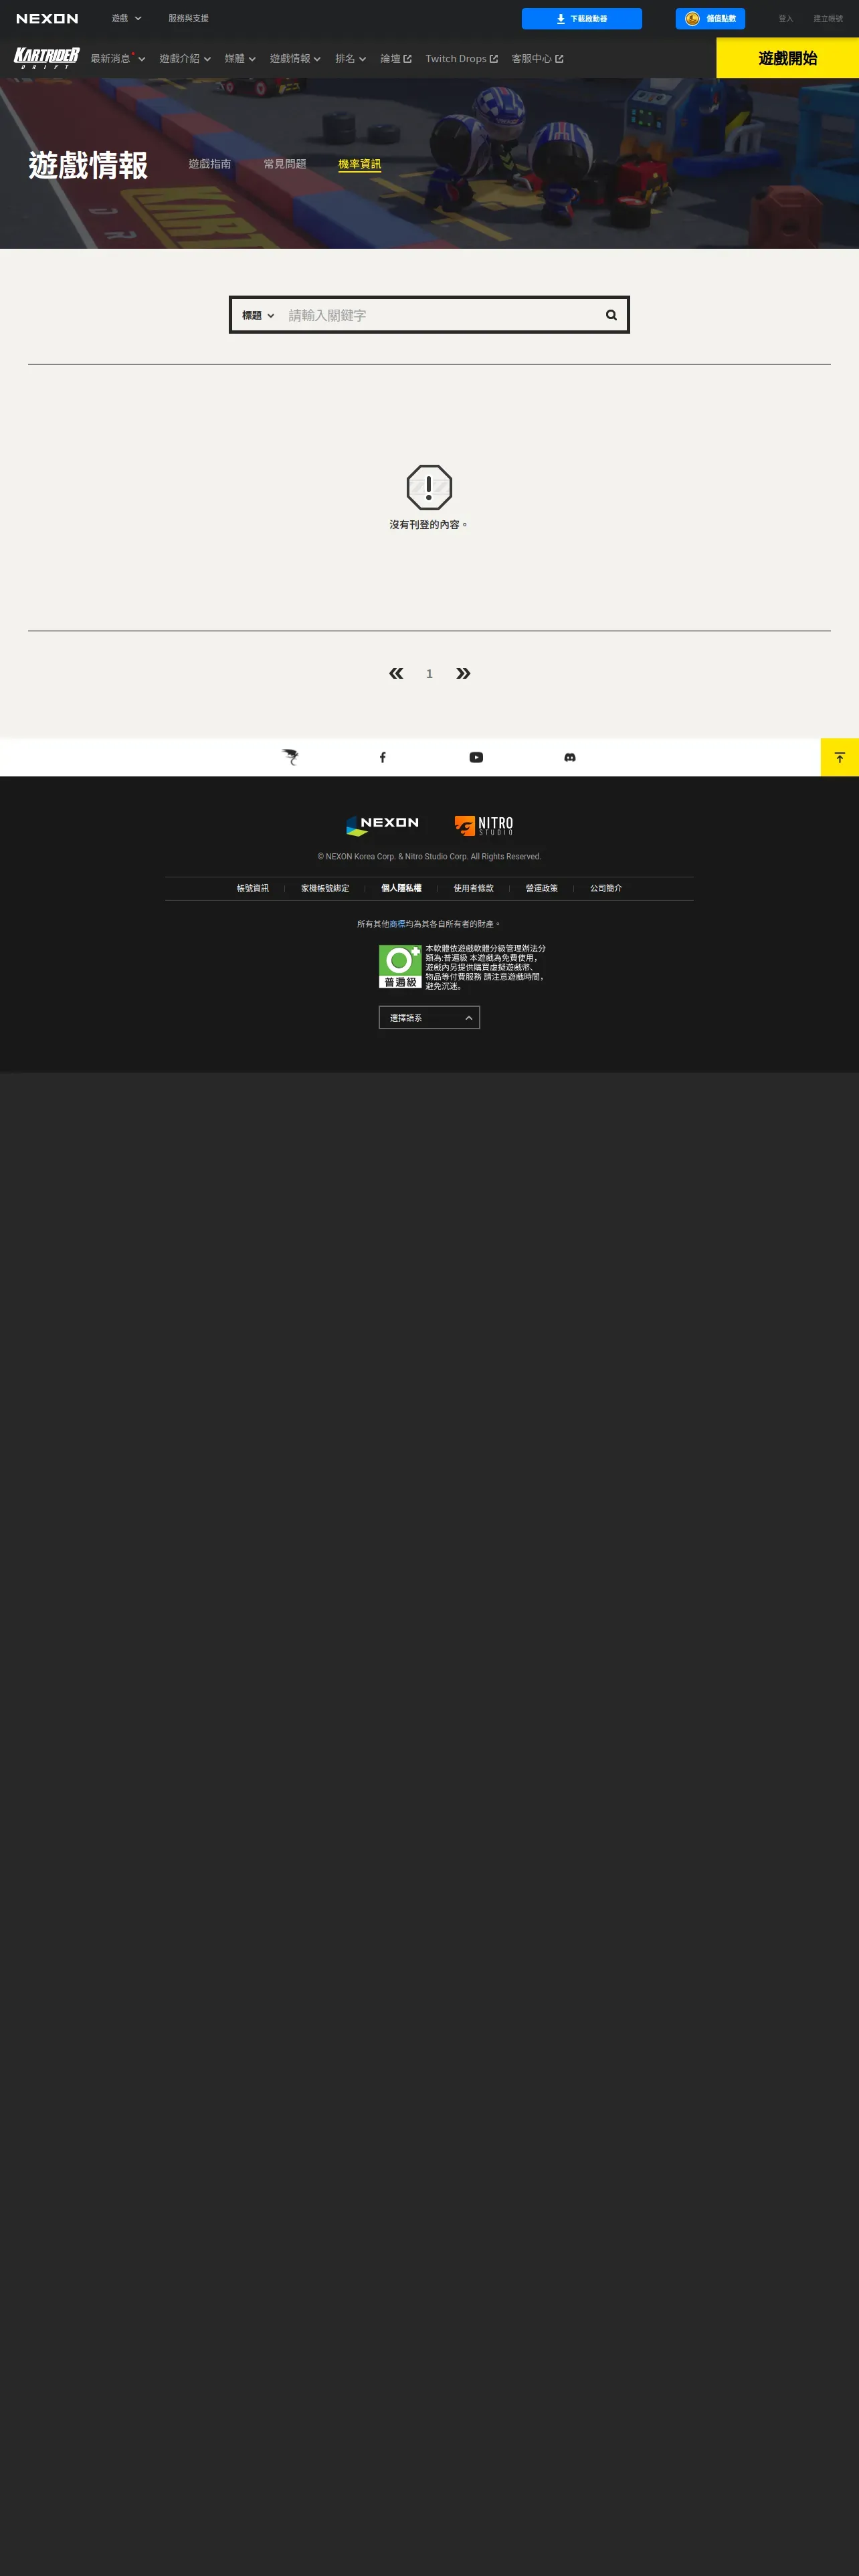
Task: Expand the 遊戲 dropdown in top bar
Action: (126, 19)
